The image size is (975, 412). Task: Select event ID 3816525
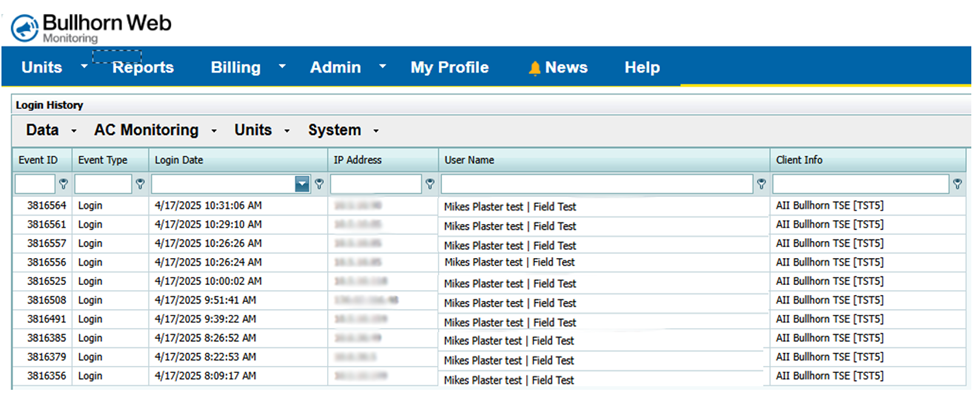46,281
